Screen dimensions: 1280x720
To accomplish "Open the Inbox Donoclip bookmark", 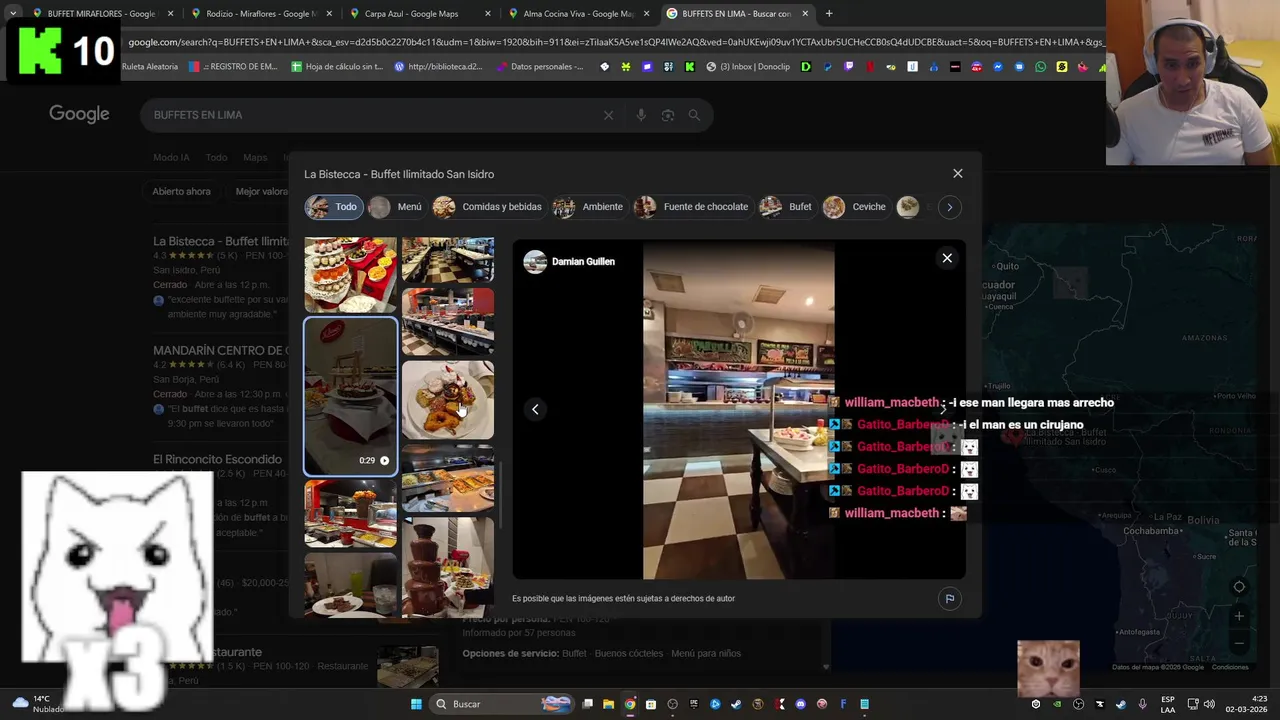I will (748, 67).
